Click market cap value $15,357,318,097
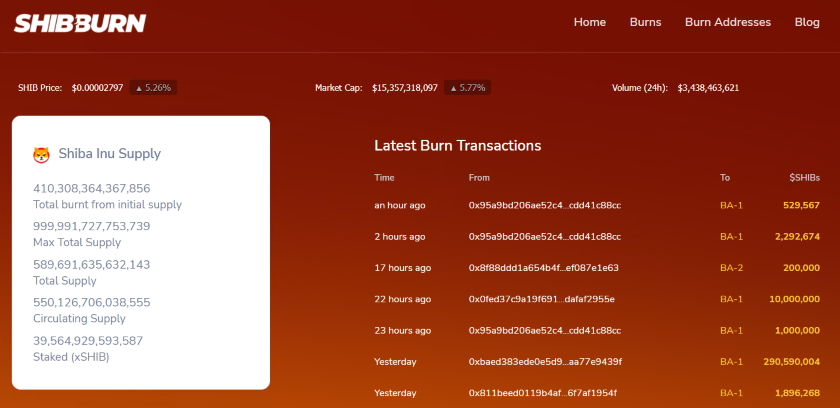 (x=404, y=88)
